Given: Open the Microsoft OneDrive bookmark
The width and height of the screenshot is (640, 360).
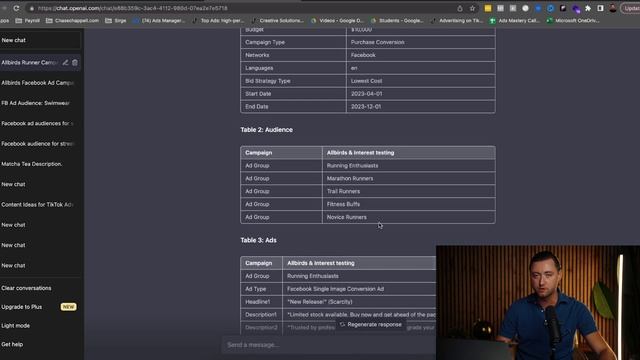Looking at the screenshot, I should [573, 20].
